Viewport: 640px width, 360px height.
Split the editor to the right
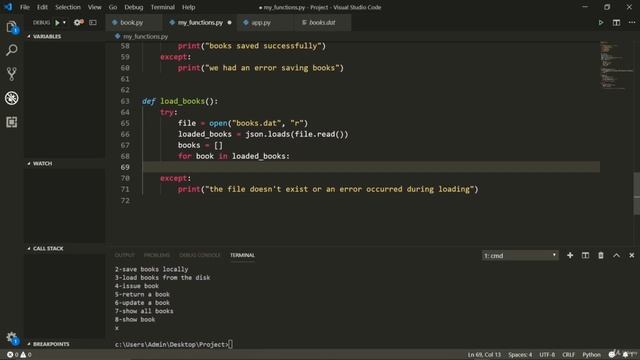pyautogui.click(x=616, y=22)
